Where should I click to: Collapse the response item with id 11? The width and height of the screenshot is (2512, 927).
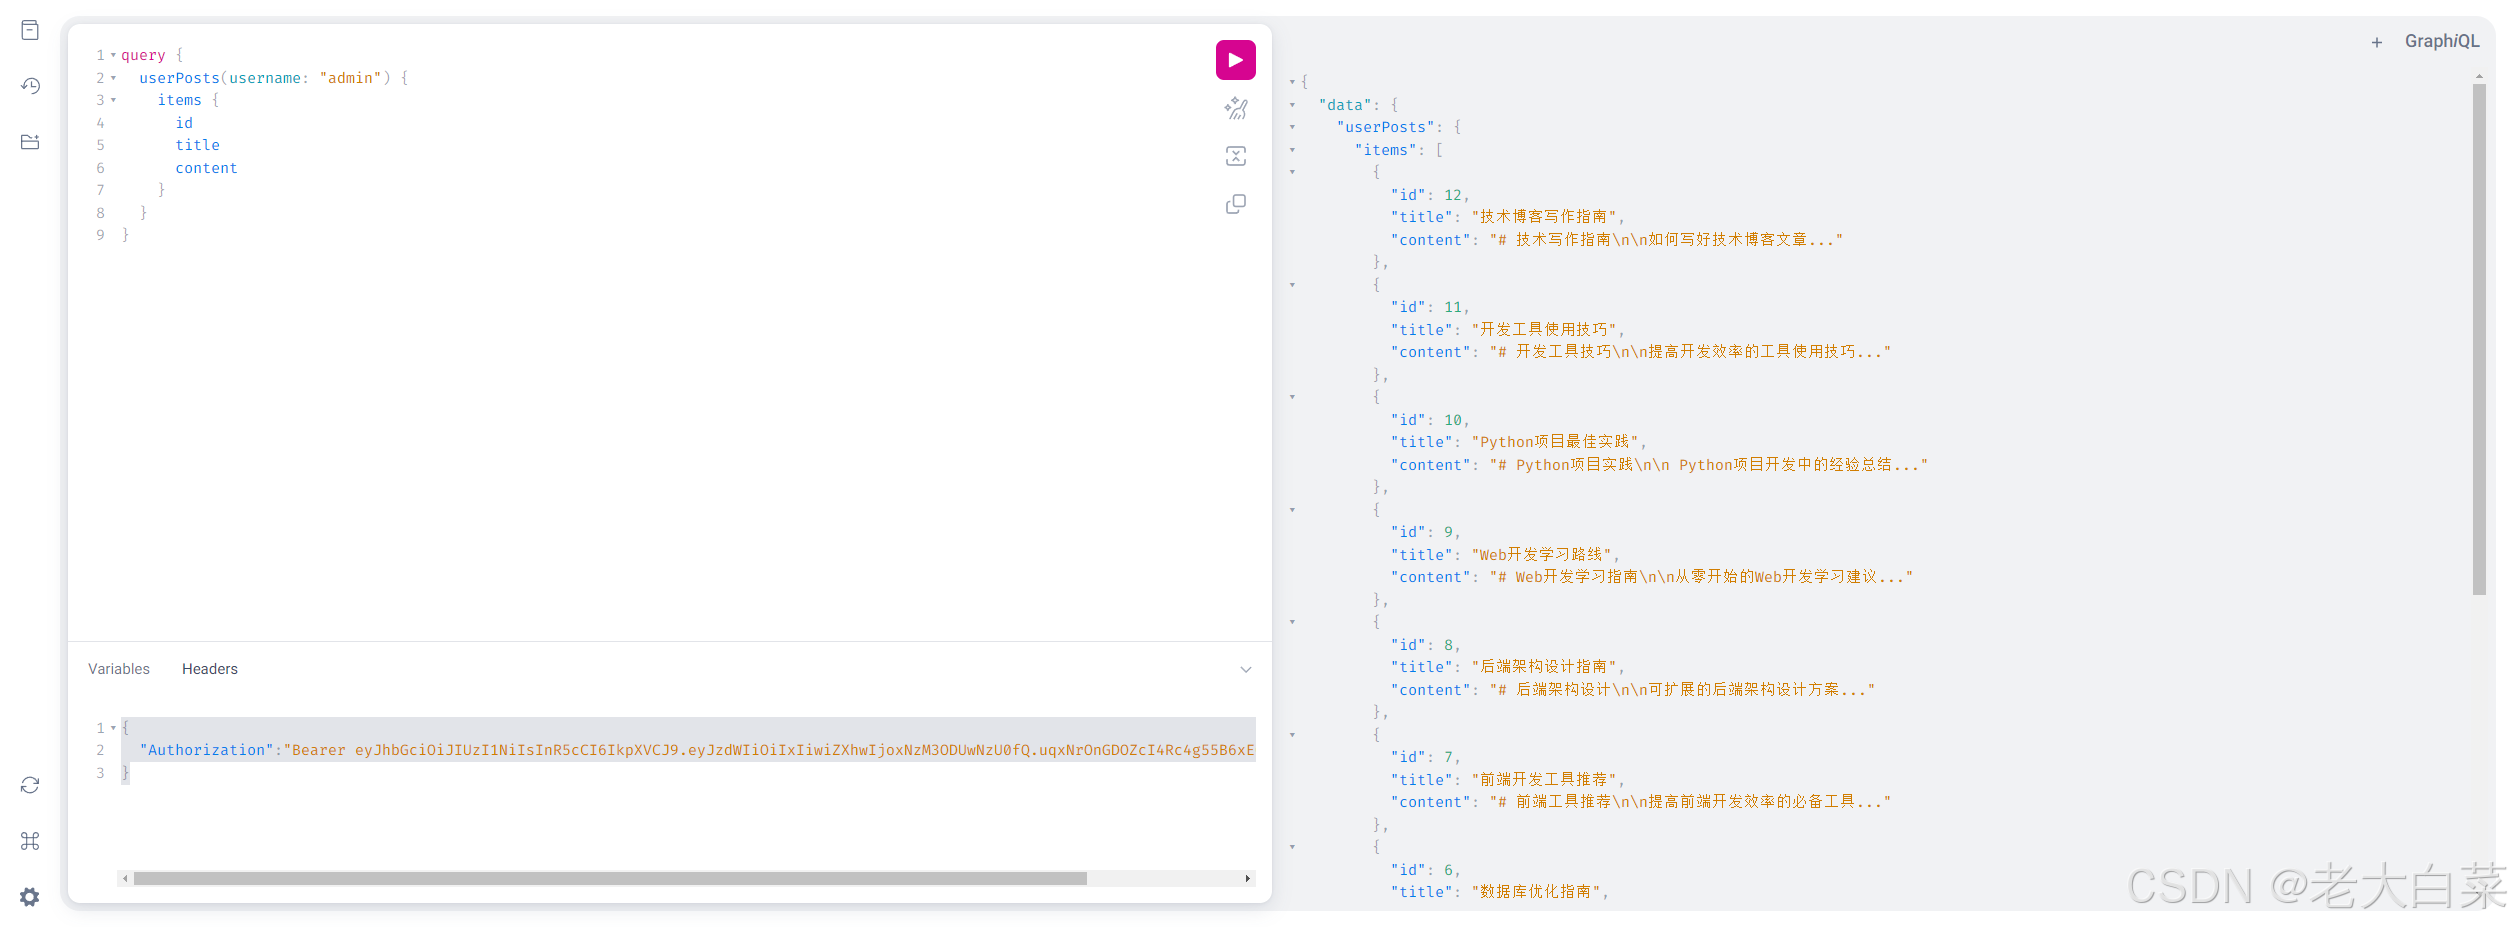coord(1292,285)
